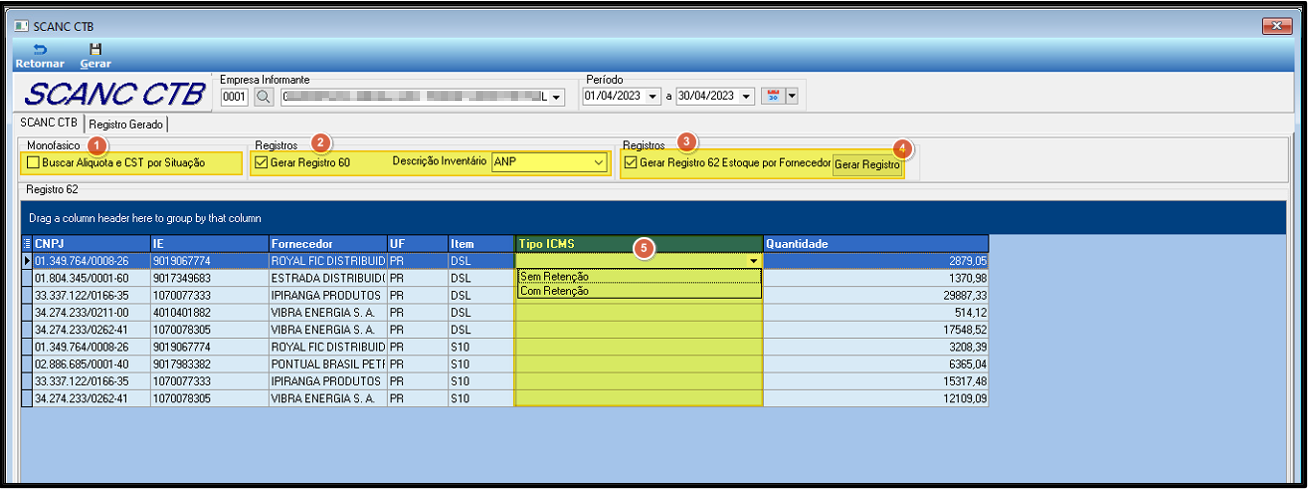Click quantity cell 29887,33
The image size is (1309, 489).
point(876,295)
